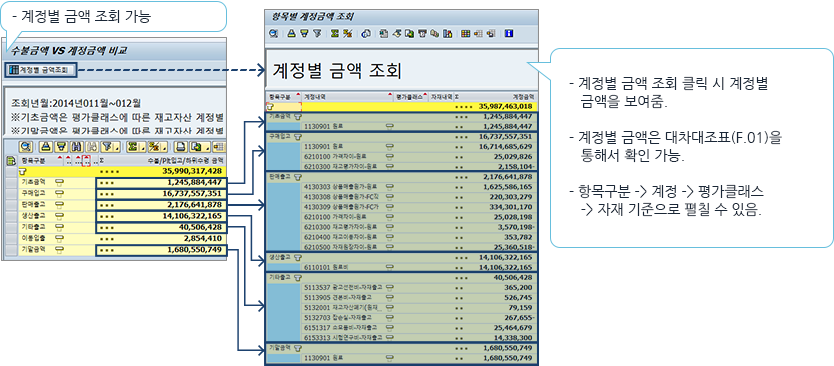Select row button beside 기초금액 in left list
The height and width of the screenshot is (366, 834).
11,182
